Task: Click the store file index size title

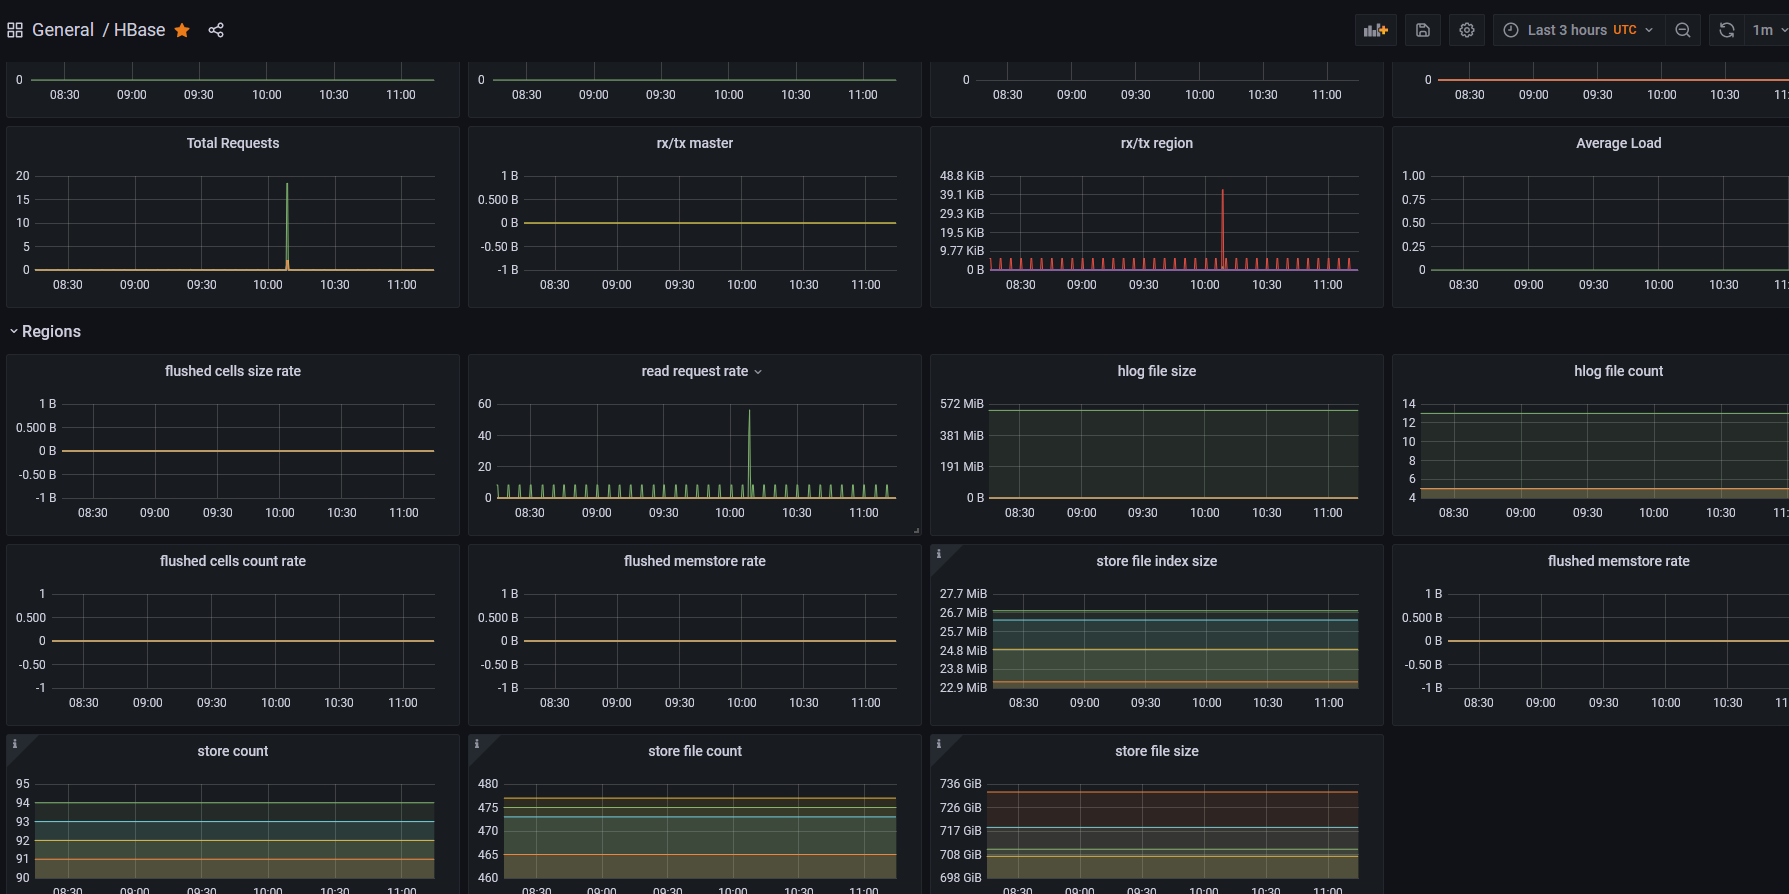Action: click(1157, 561)
